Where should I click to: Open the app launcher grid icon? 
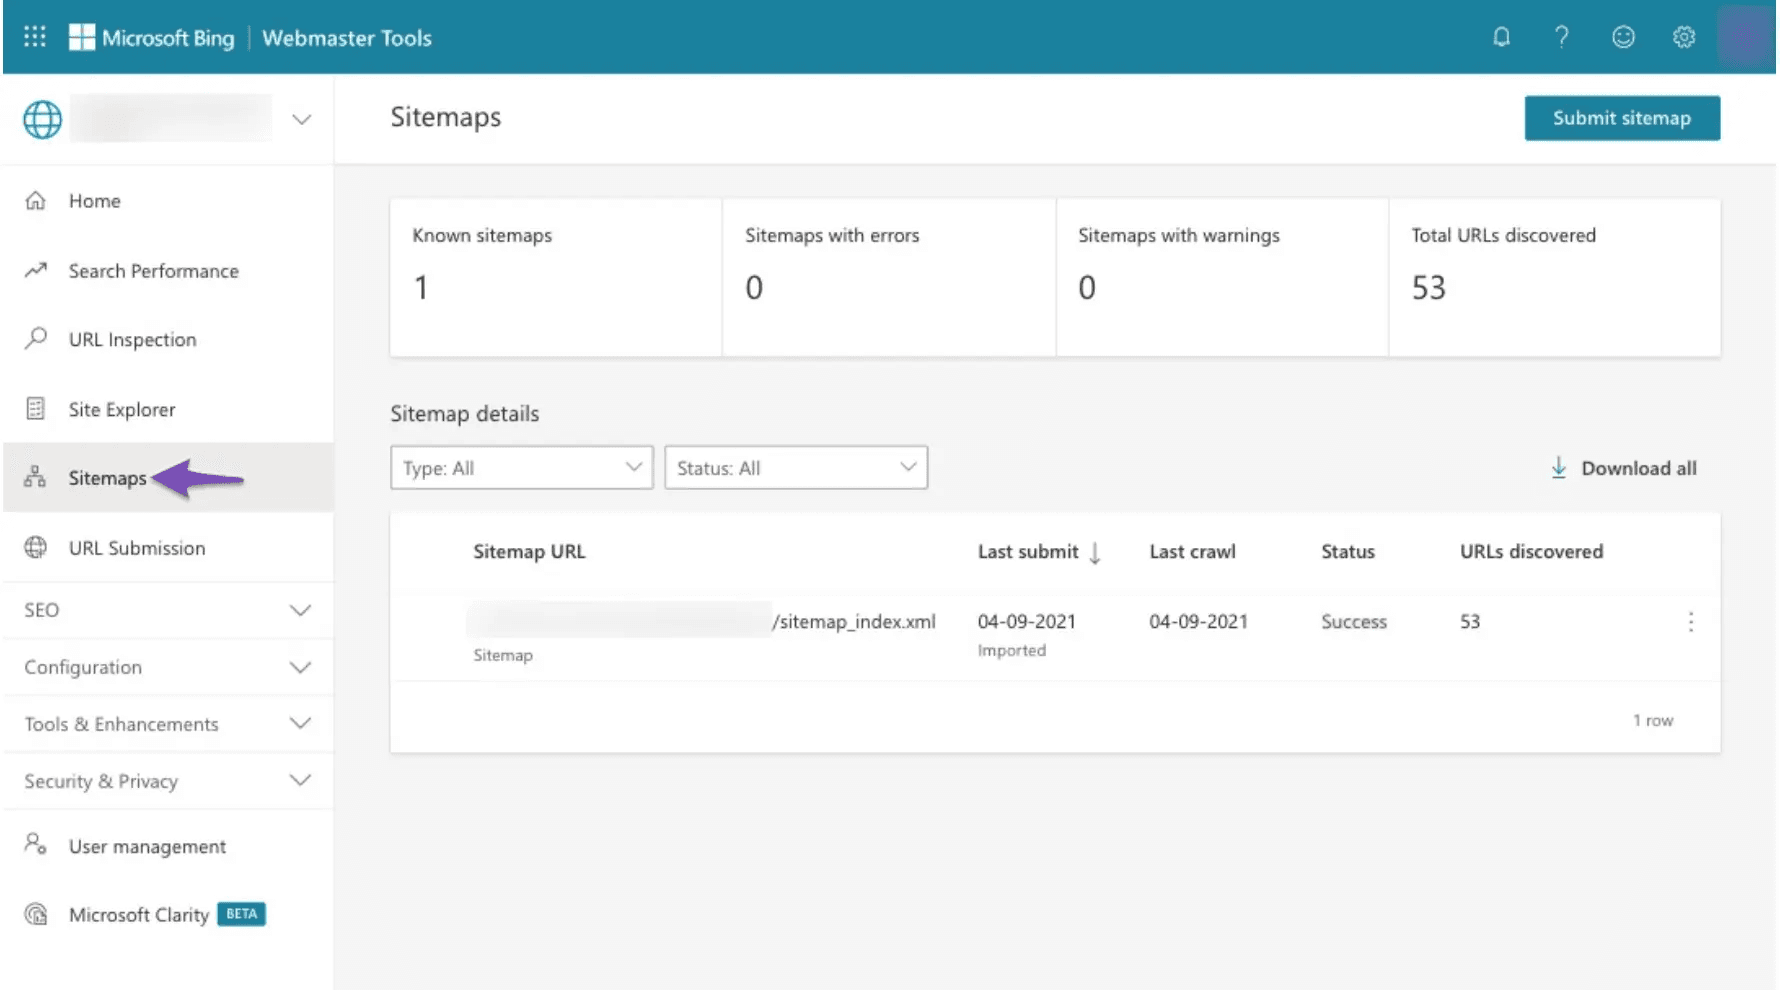(35, 37)
